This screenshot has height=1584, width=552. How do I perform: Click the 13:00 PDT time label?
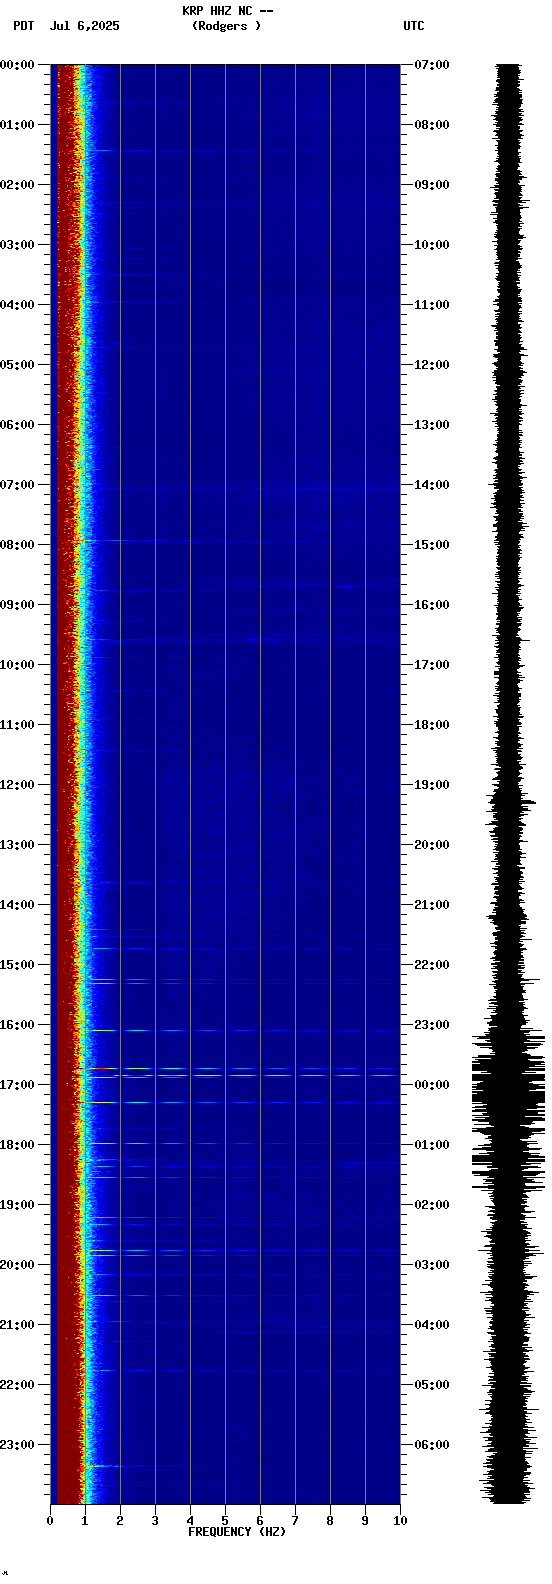click(17, 845)
